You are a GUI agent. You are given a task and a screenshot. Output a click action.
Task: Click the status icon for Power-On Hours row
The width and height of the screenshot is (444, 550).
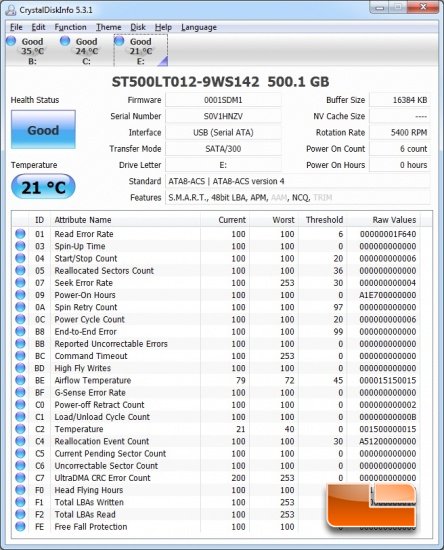point(20,295)
